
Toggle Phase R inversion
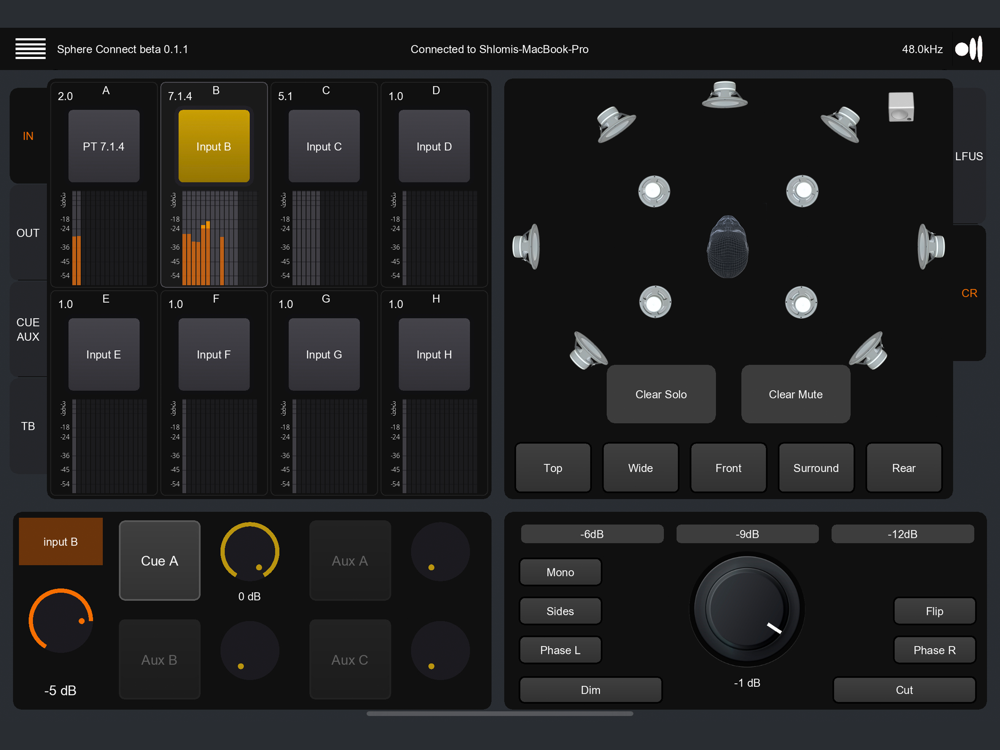[934, 650]
